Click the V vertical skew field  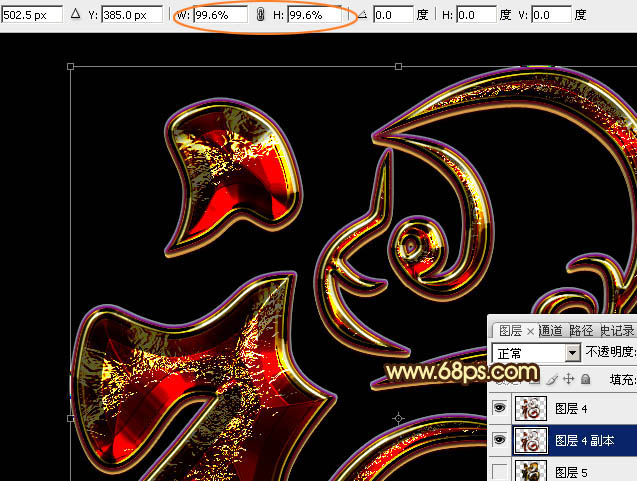pos(551,15)
